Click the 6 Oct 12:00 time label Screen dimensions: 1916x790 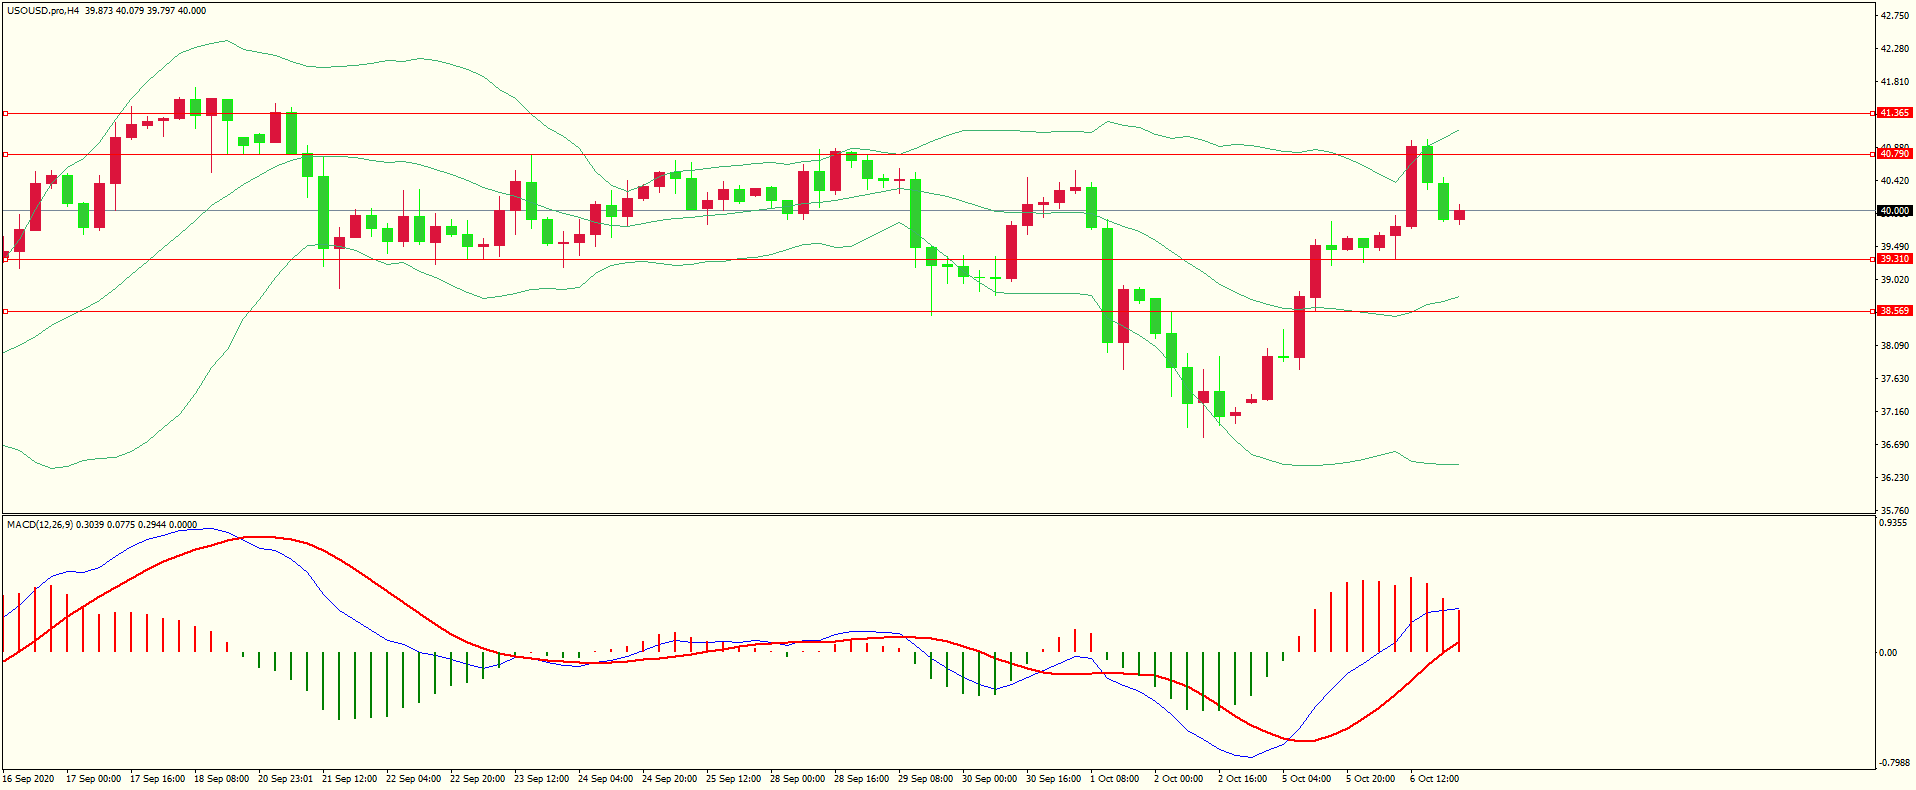coord(1434,779)
